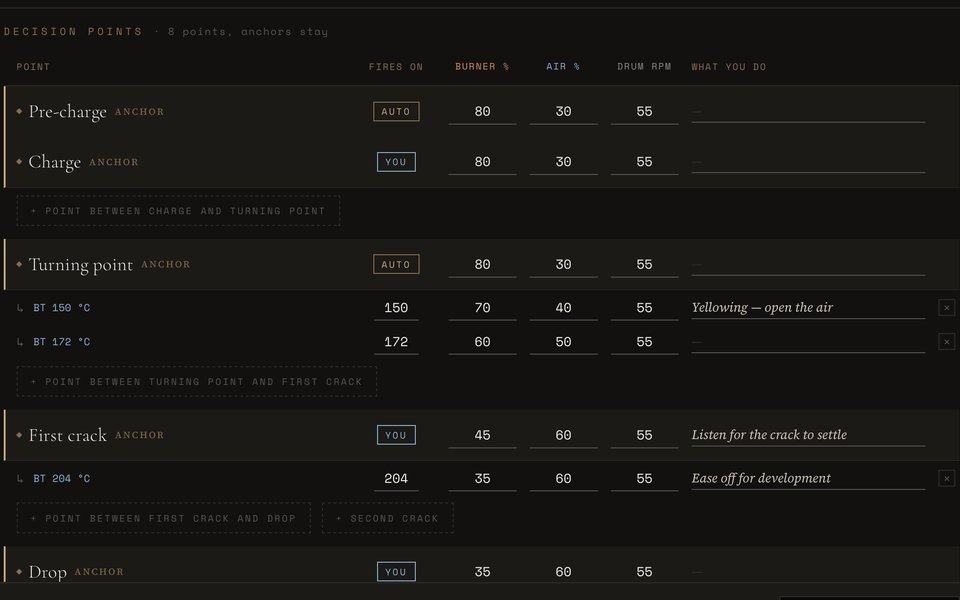The image size is (960, 600).
Task: Edit 'Yellowing — open the air' note
Action: [808, 308]
